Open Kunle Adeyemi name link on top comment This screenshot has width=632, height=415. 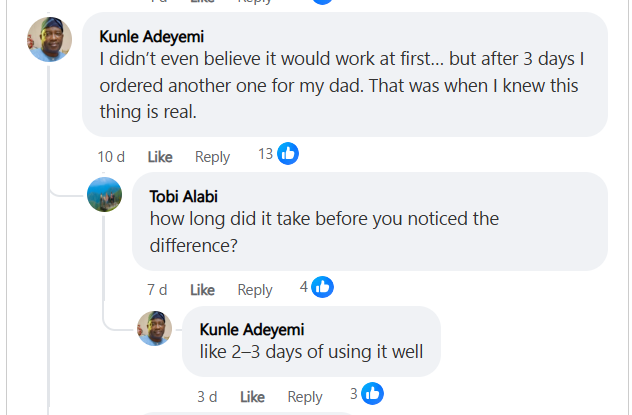click(x=152, y=37)
